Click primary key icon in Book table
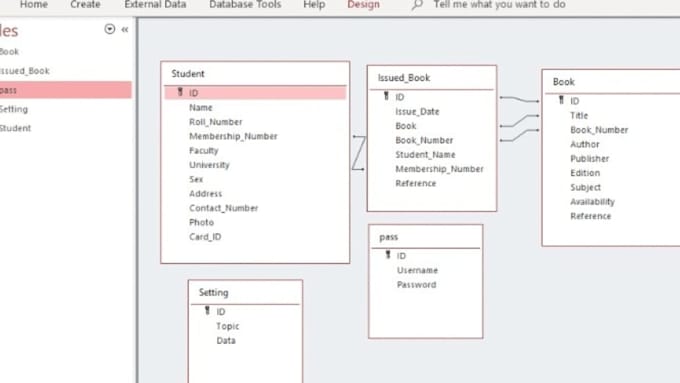The width and height of the screenshot is (680, 383). coord(561,100)
